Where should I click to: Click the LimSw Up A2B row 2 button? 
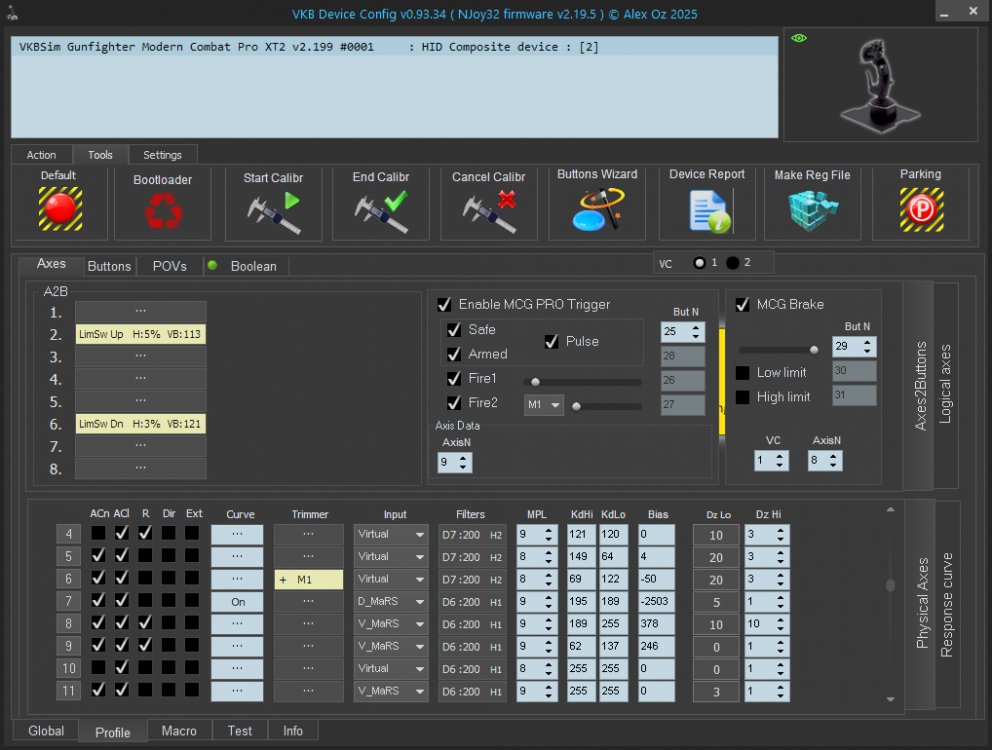point(140,334)
